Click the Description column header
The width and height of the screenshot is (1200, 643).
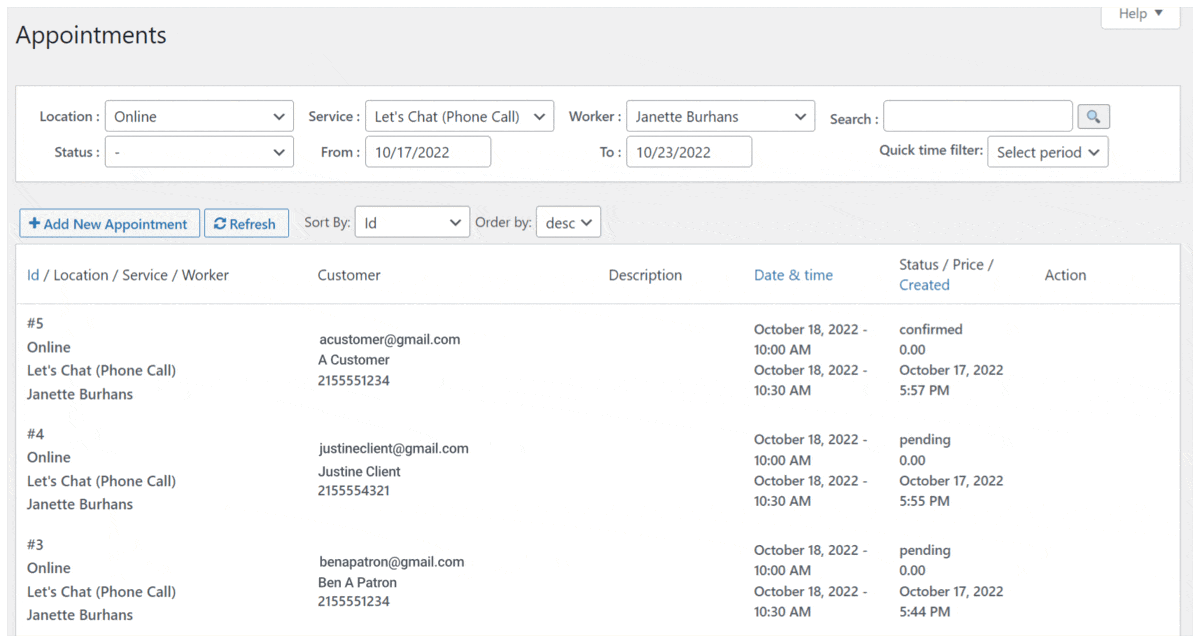tap(645, 275)
